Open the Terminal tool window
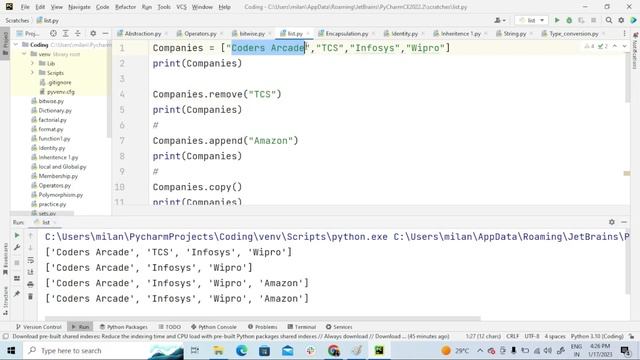 coord(301,327)
